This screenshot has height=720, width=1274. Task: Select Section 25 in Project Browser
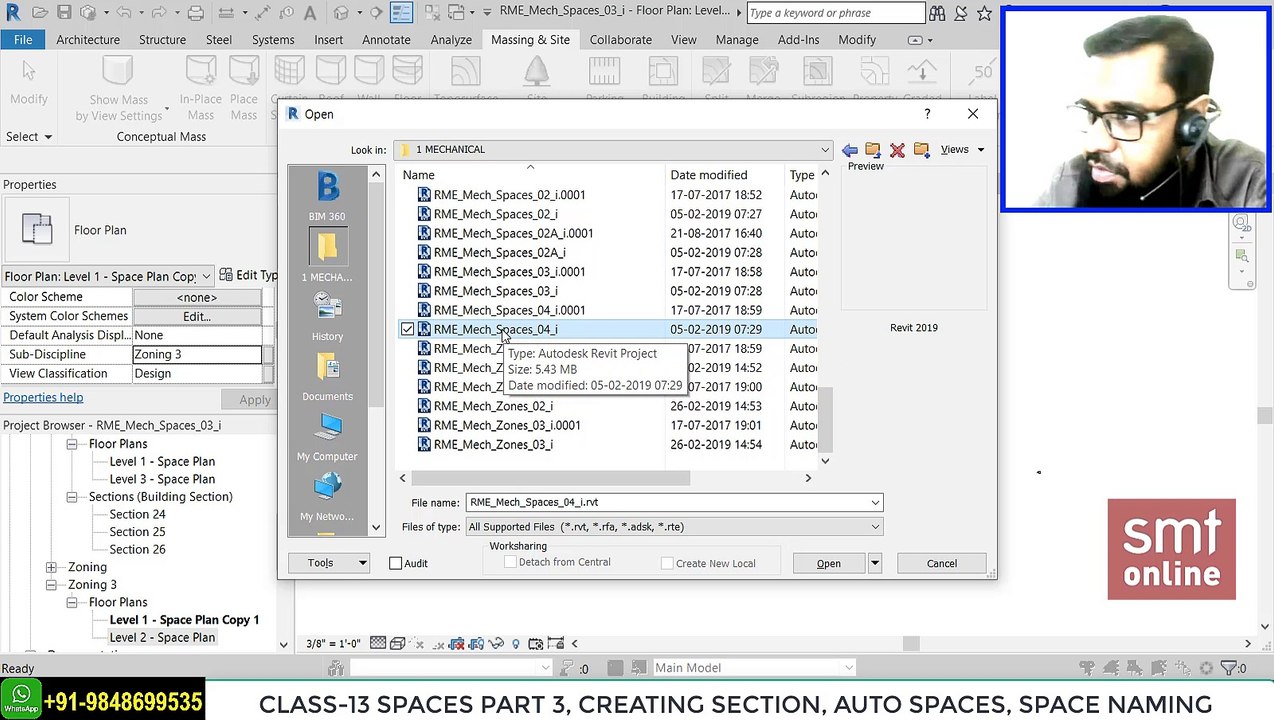137,532
